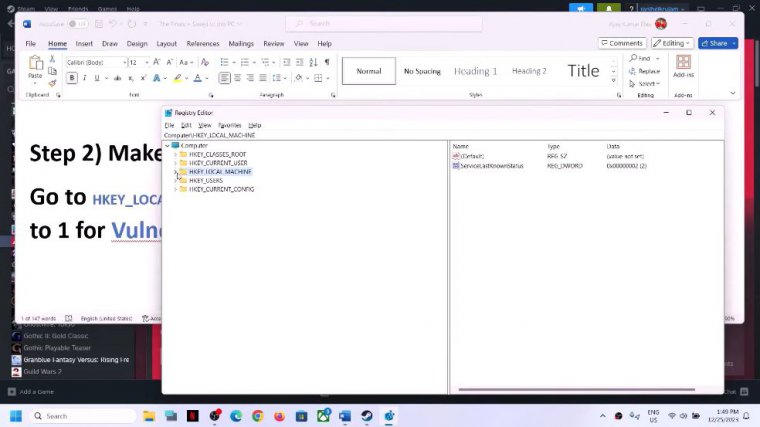
Task: Open Netflix app from the taskbar
Action: [192, 415]
